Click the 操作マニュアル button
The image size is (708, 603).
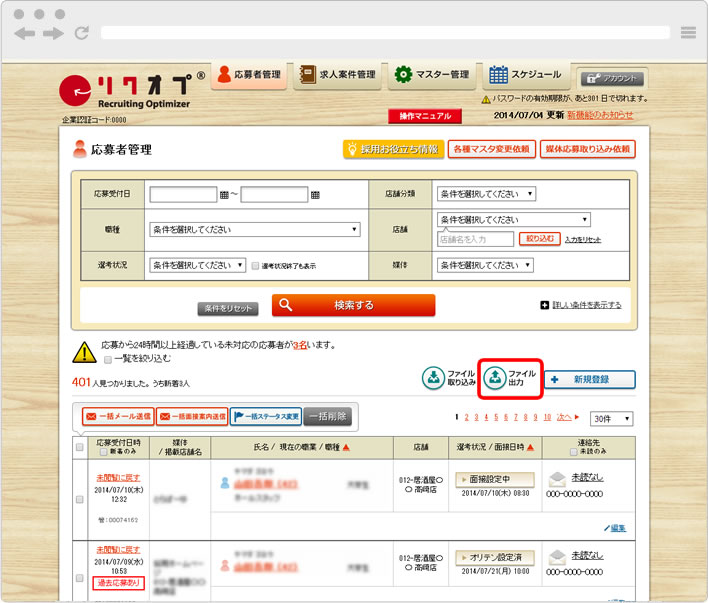click(x=425, y=116)
